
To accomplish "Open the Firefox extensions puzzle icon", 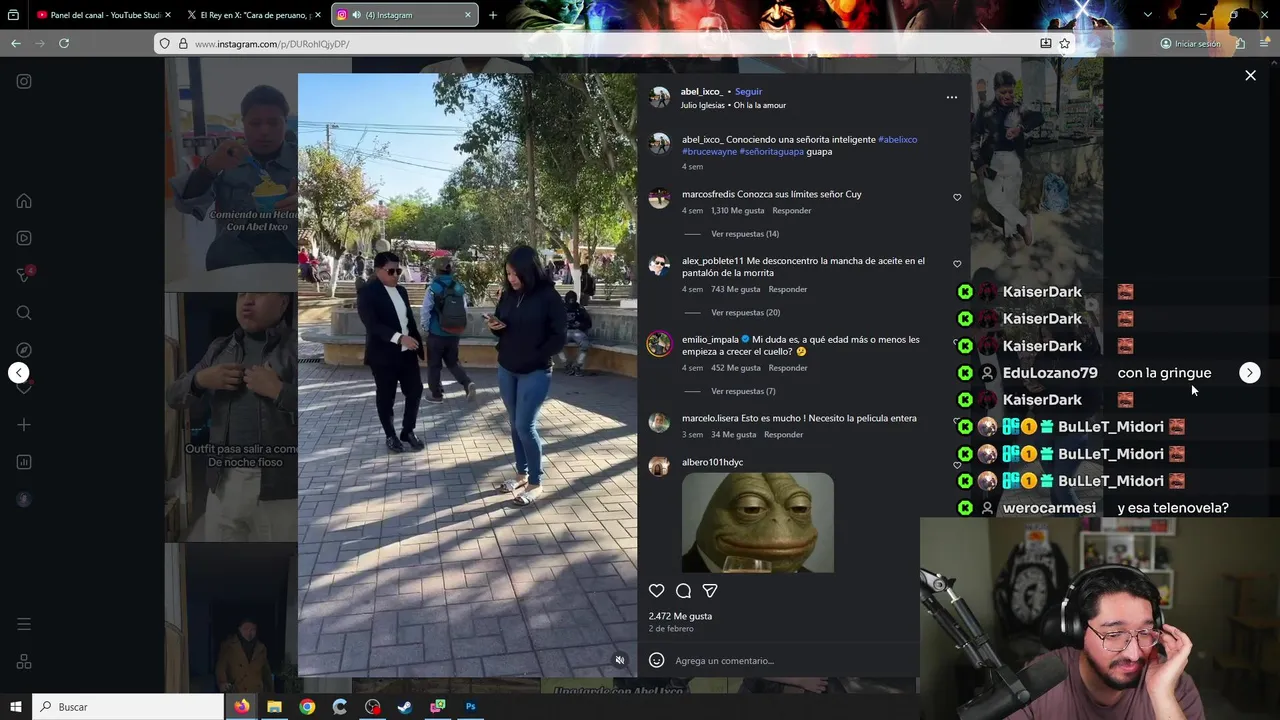I will tap(1240, 43).
